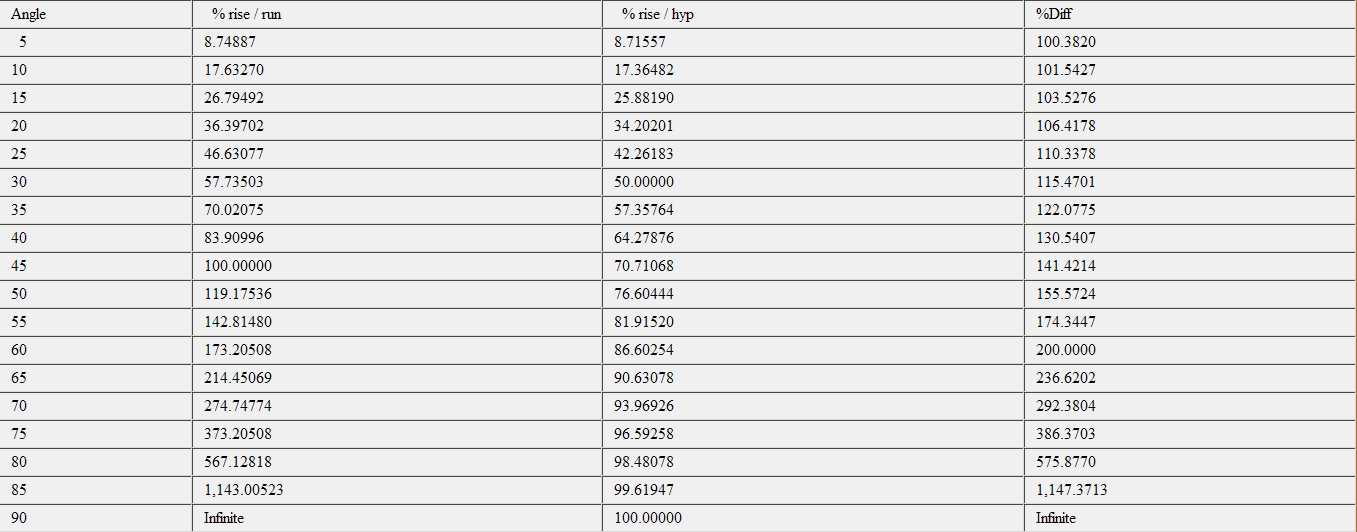Click the %Diff value 141.4214
Viewport: 1357px width, 532px height.
[1190, 266]
